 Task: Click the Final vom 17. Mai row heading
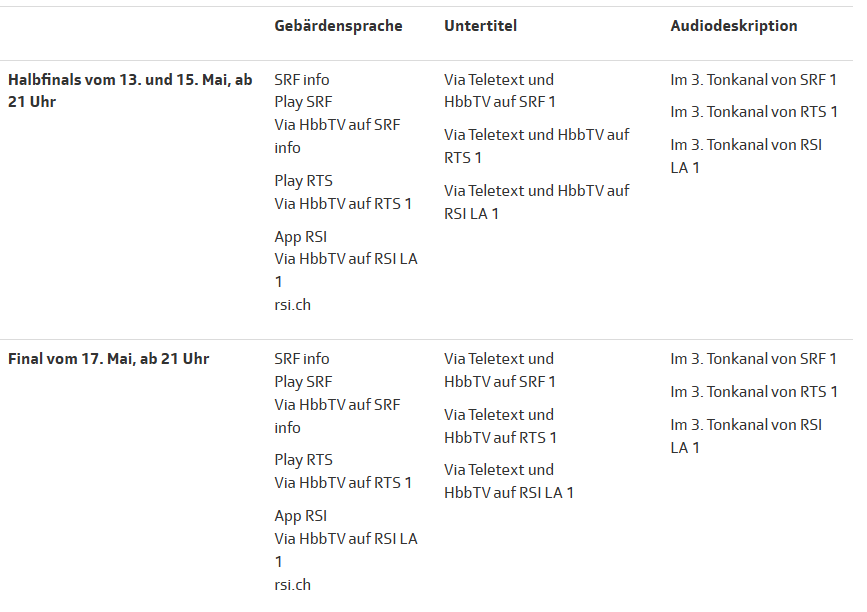coord(108,359)
